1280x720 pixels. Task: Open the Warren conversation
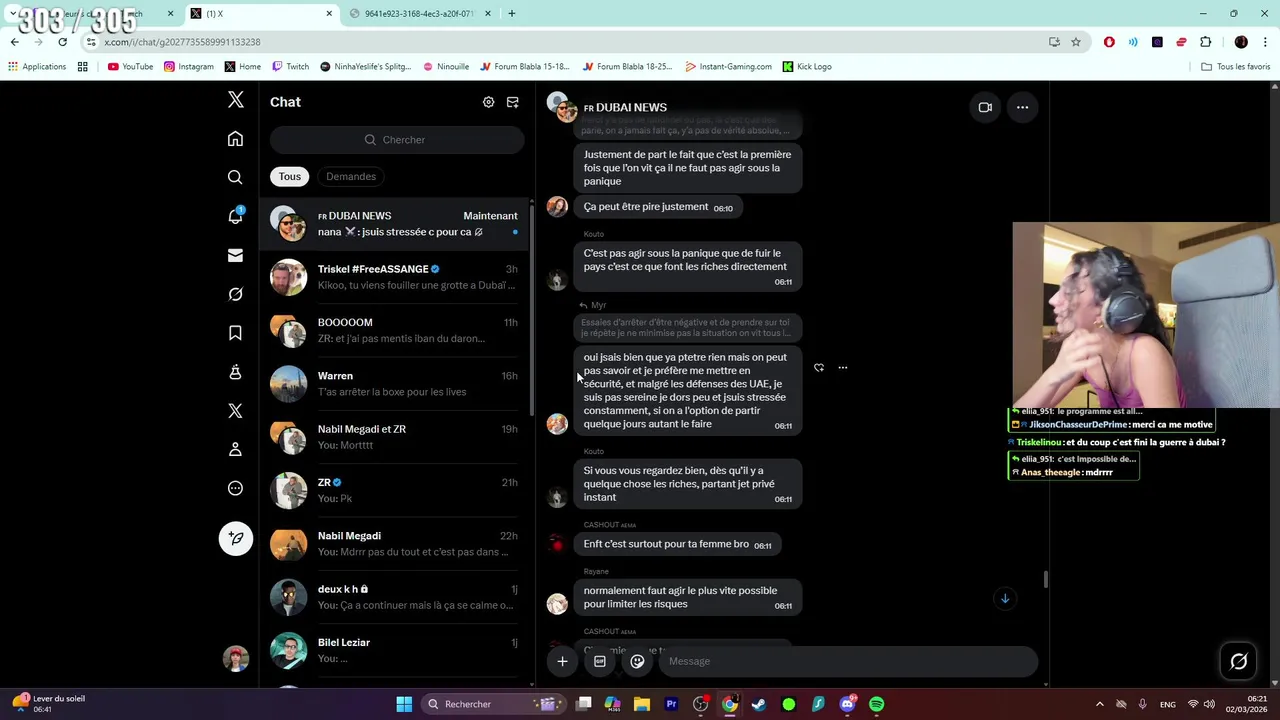click(396, 384)
